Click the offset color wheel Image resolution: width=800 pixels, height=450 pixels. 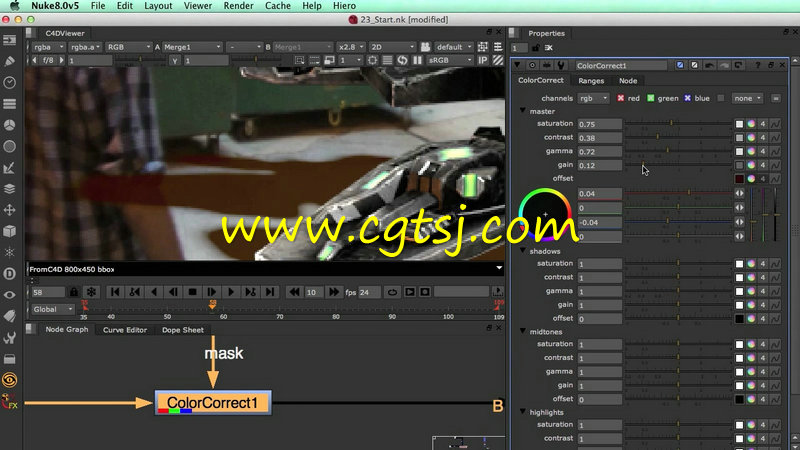coord(545,214)
